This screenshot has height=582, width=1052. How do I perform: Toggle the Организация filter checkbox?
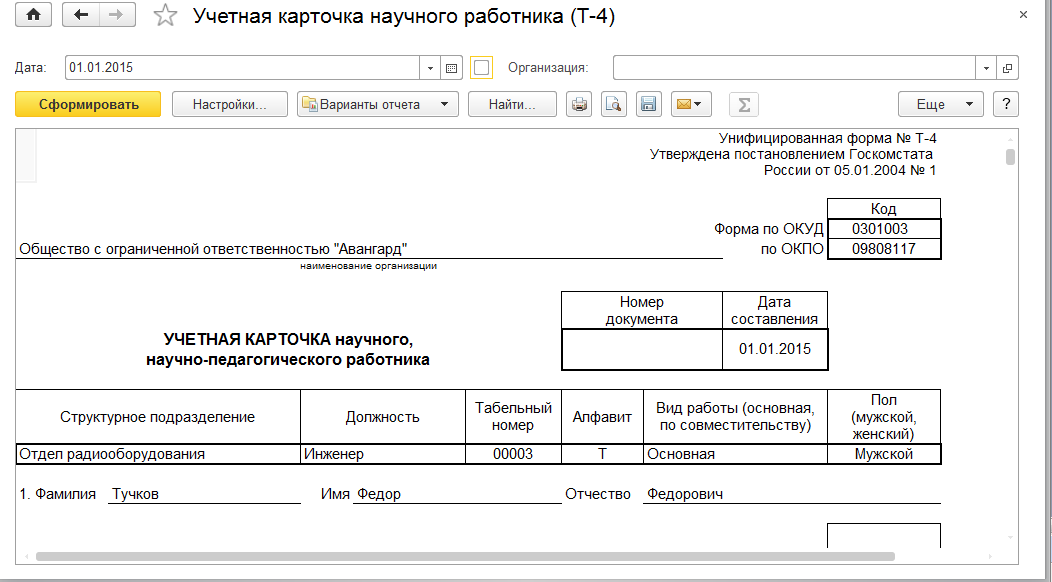(481, 68)
